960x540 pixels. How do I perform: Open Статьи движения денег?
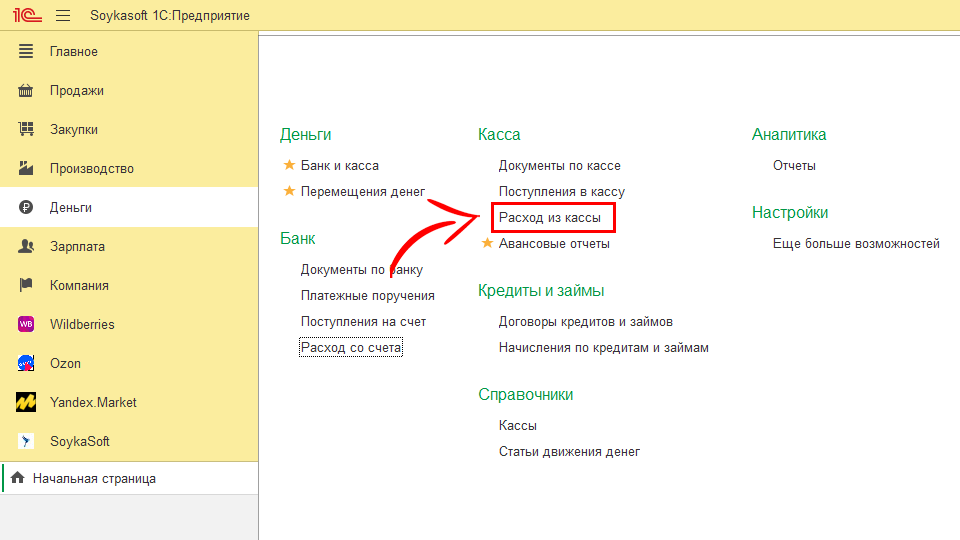(569, 451)
